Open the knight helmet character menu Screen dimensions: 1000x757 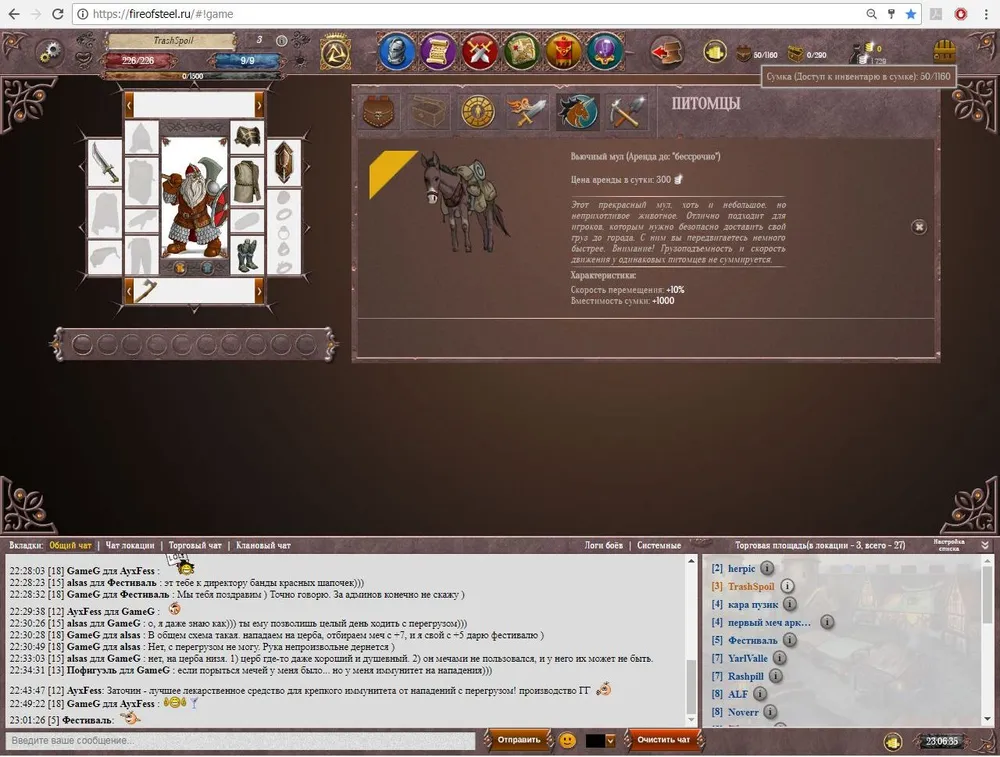tap(396, 51)
